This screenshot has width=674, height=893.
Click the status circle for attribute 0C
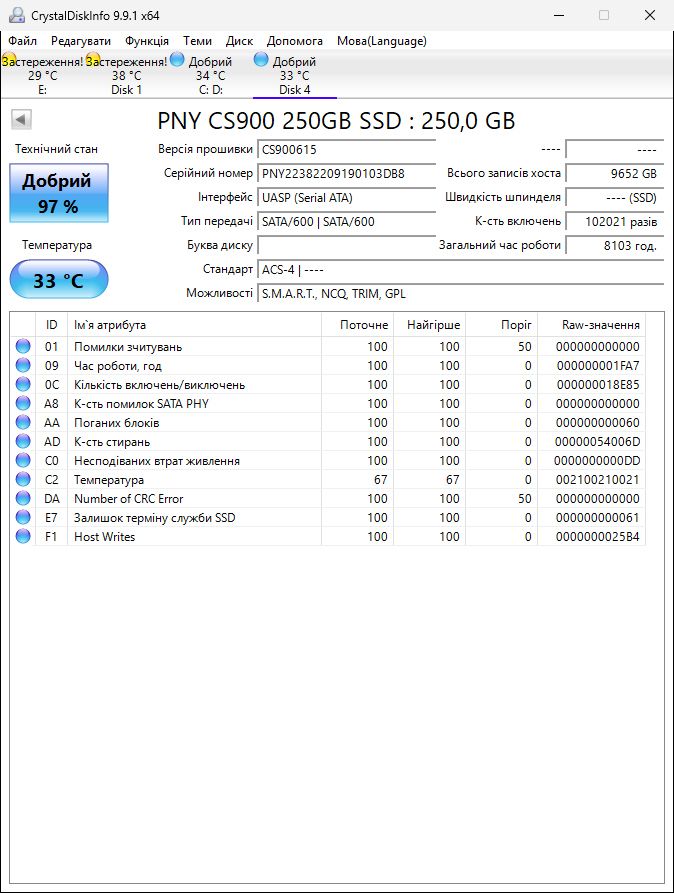pos(23,384)
